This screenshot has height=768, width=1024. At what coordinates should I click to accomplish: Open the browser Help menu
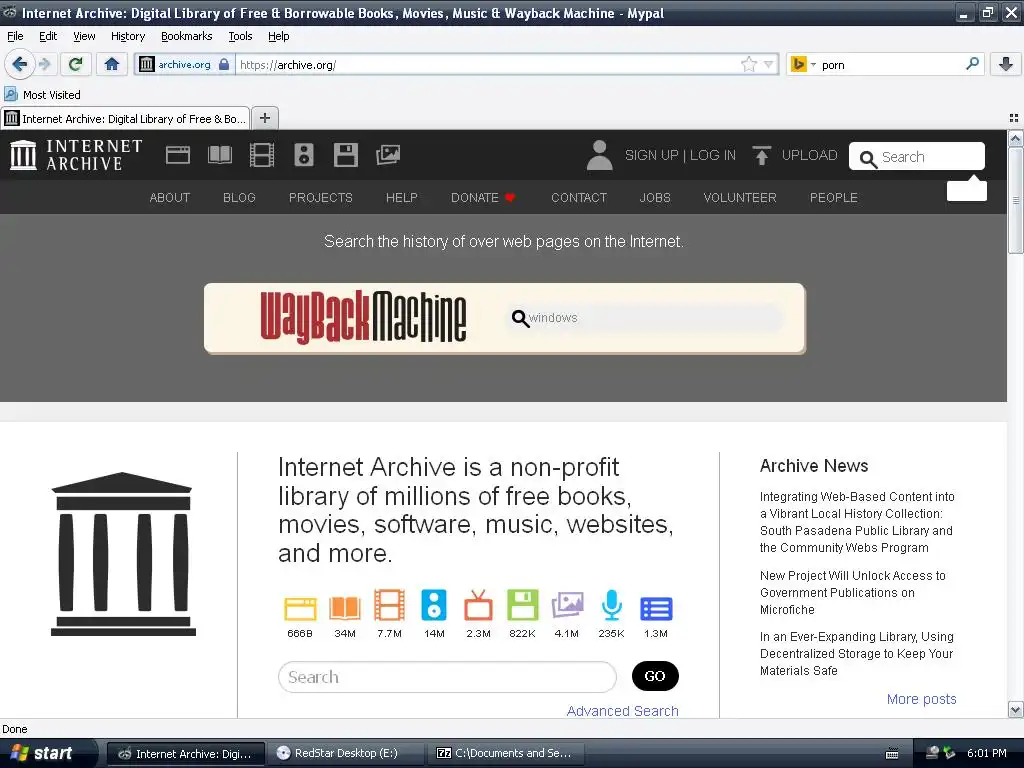pyautogui.click(x=278, y=36)
